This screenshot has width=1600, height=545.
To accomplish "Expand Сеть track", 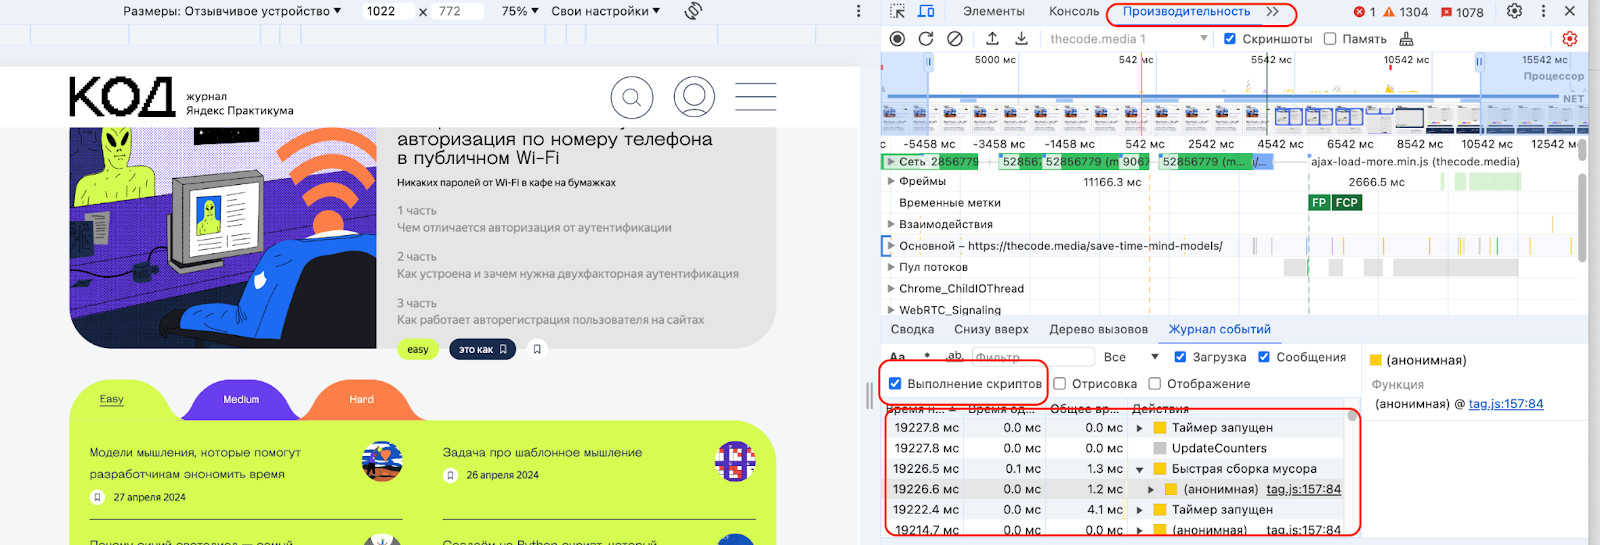I will tap(891, 161).
